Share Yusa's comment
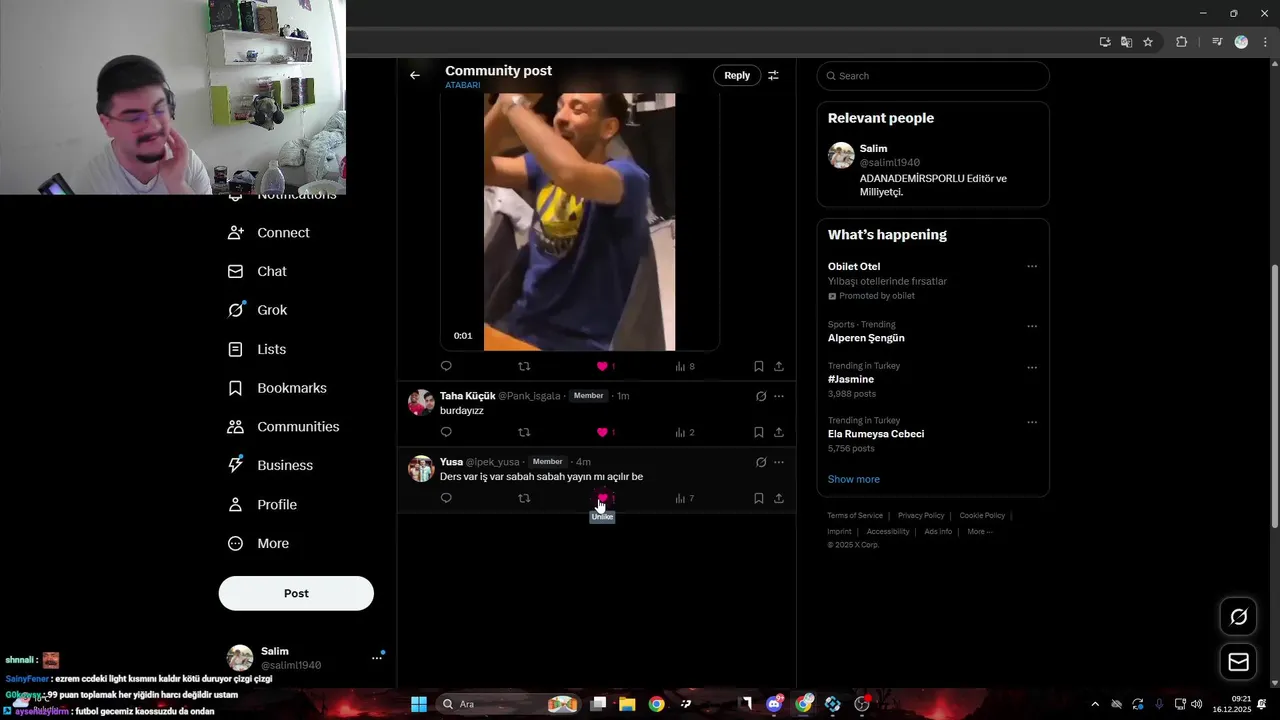The image size is (1280, 720). tap(779, 498)
